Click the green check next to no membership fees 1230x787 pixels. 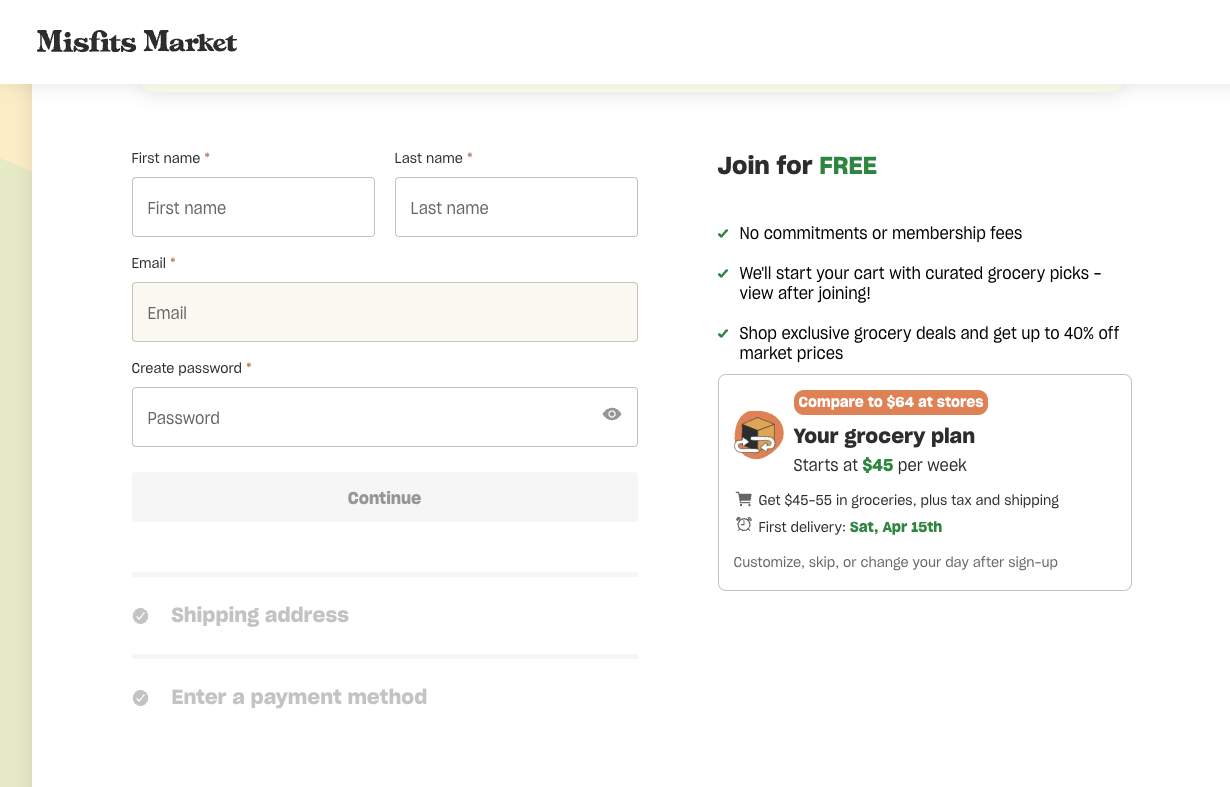click(722, 233)
